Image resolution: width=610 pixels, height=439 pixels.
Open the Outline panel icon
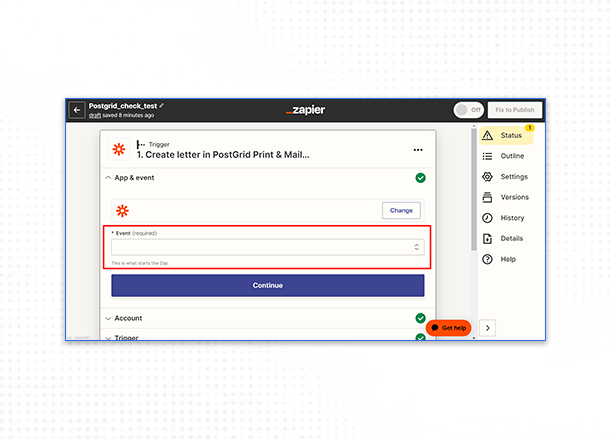[x=487, y=156]
